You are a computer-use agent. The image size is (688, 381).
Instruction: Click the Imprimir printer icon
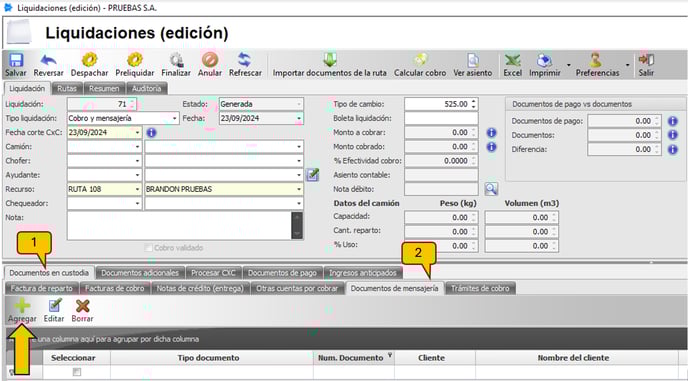tap(544, 60)
